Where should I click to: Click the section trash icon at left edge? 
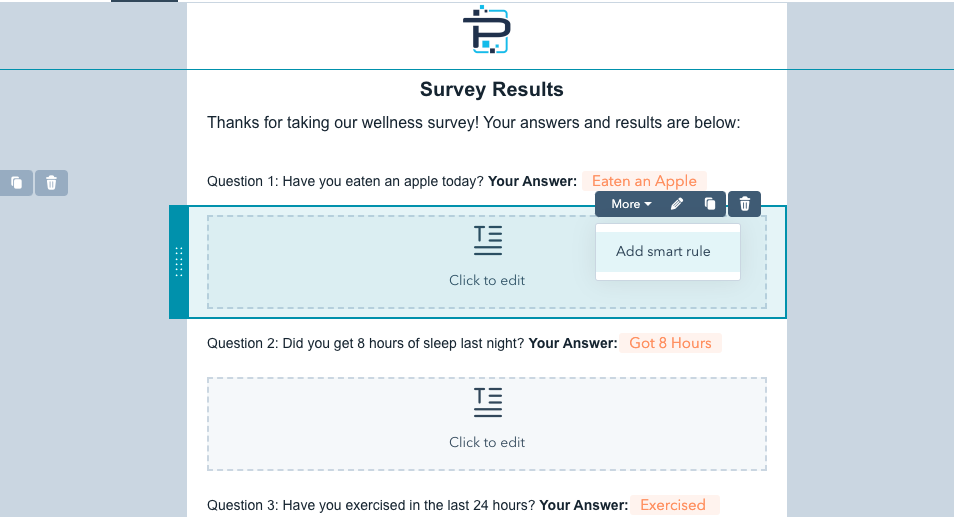click(51, 183)
